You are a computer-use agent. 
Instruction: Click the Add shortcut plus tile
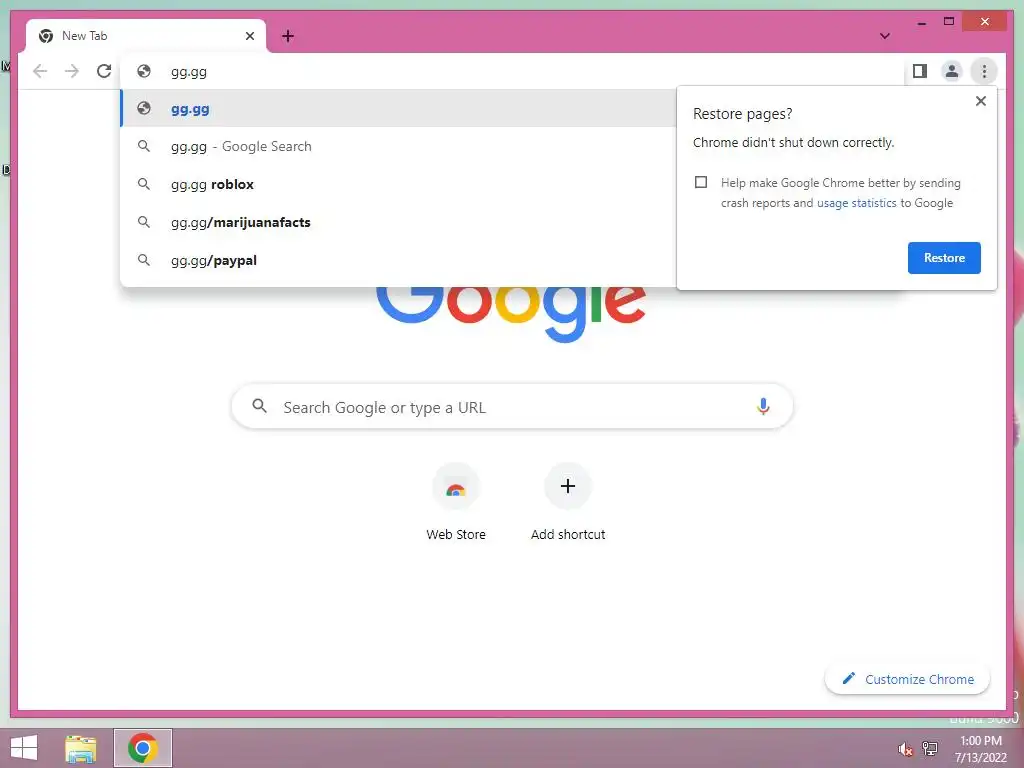(x=568, y=502)
